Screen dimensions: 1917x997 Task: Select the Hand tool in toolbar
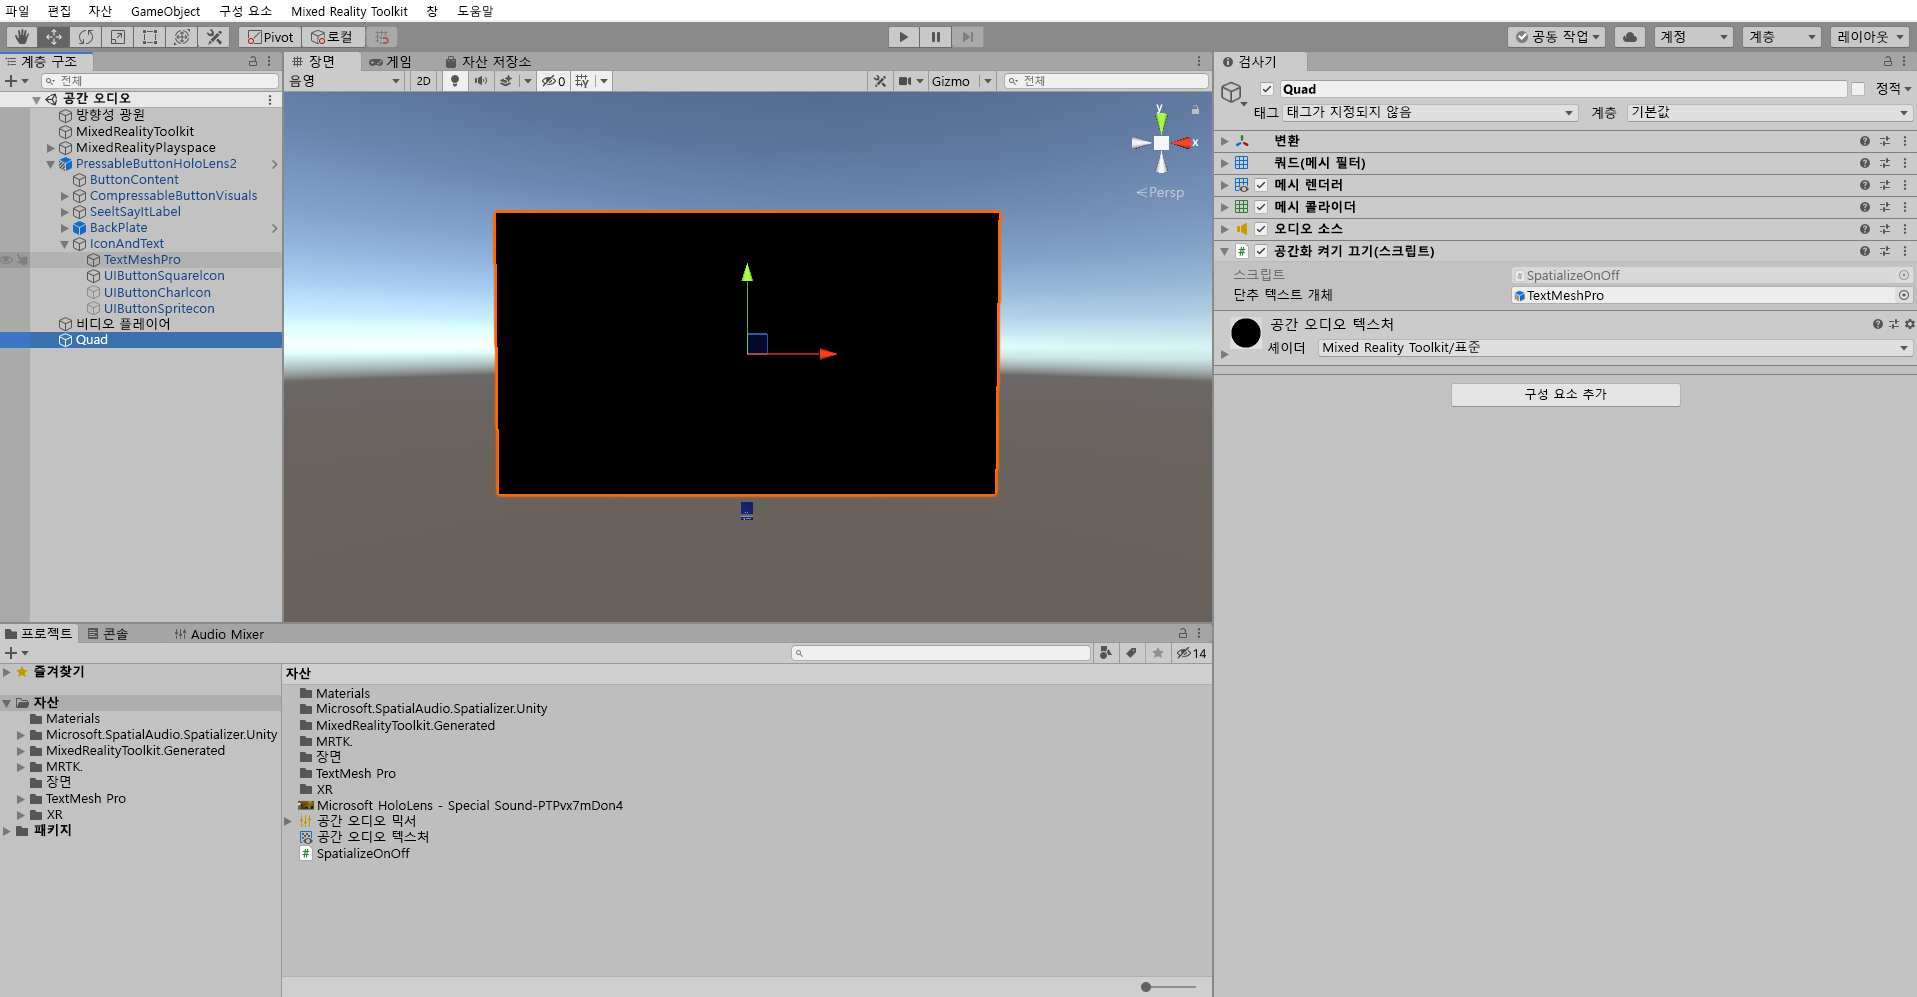pos(21,37)
